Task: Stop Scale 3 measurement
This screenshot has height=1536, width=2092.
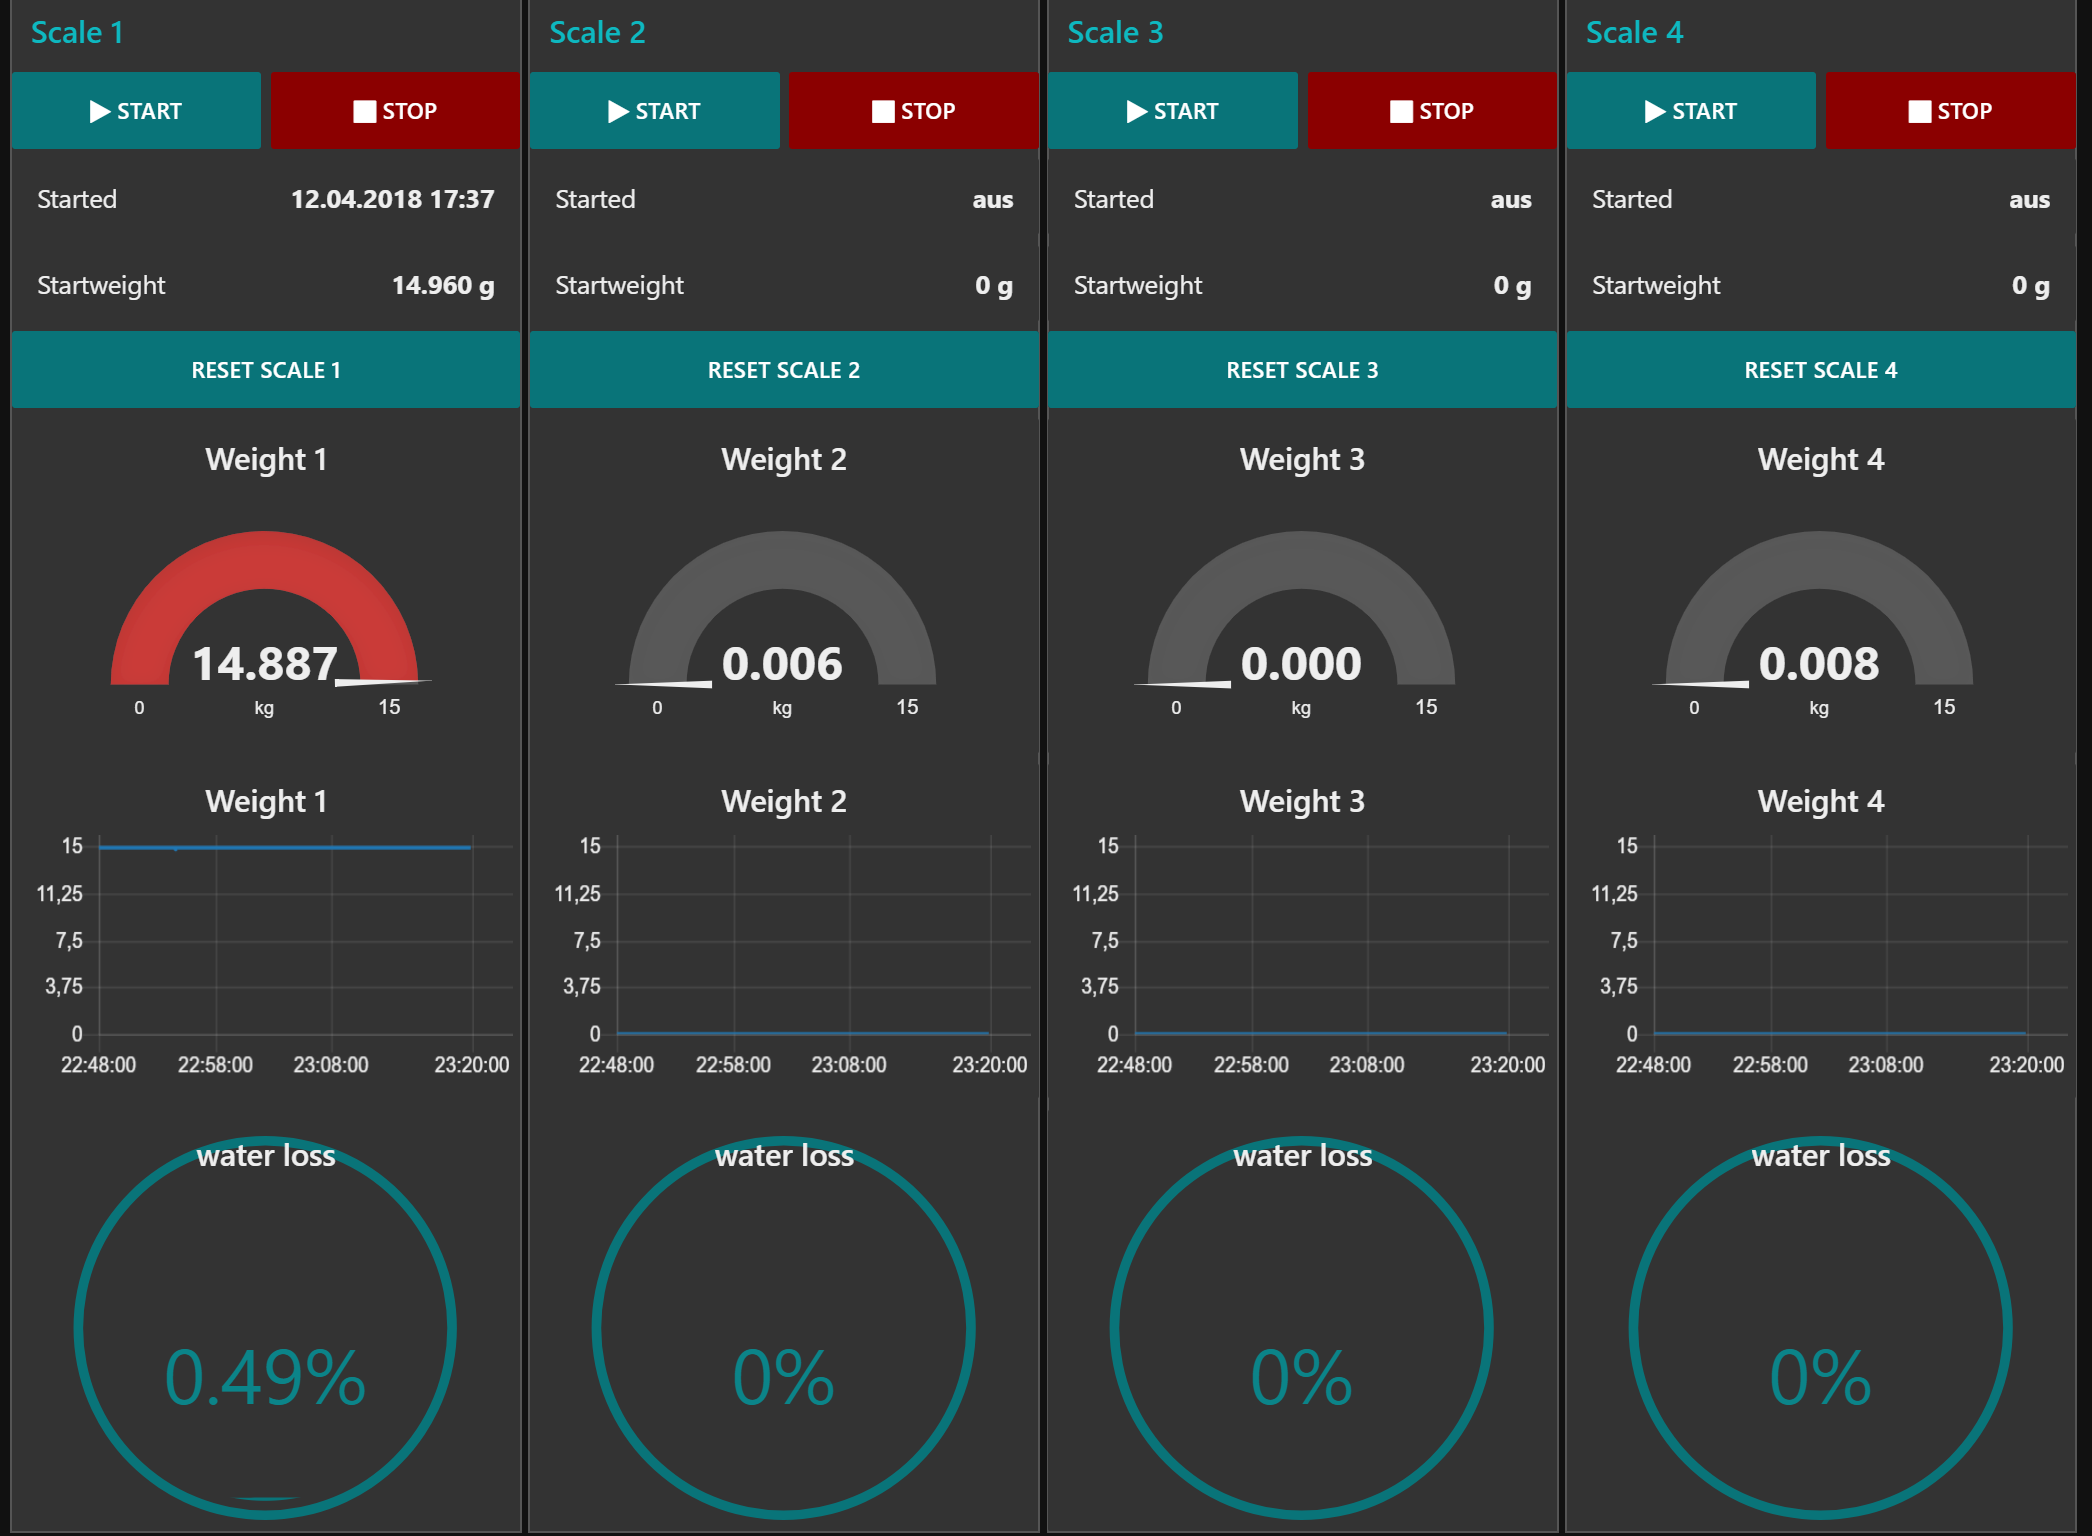Action: 1432,111
